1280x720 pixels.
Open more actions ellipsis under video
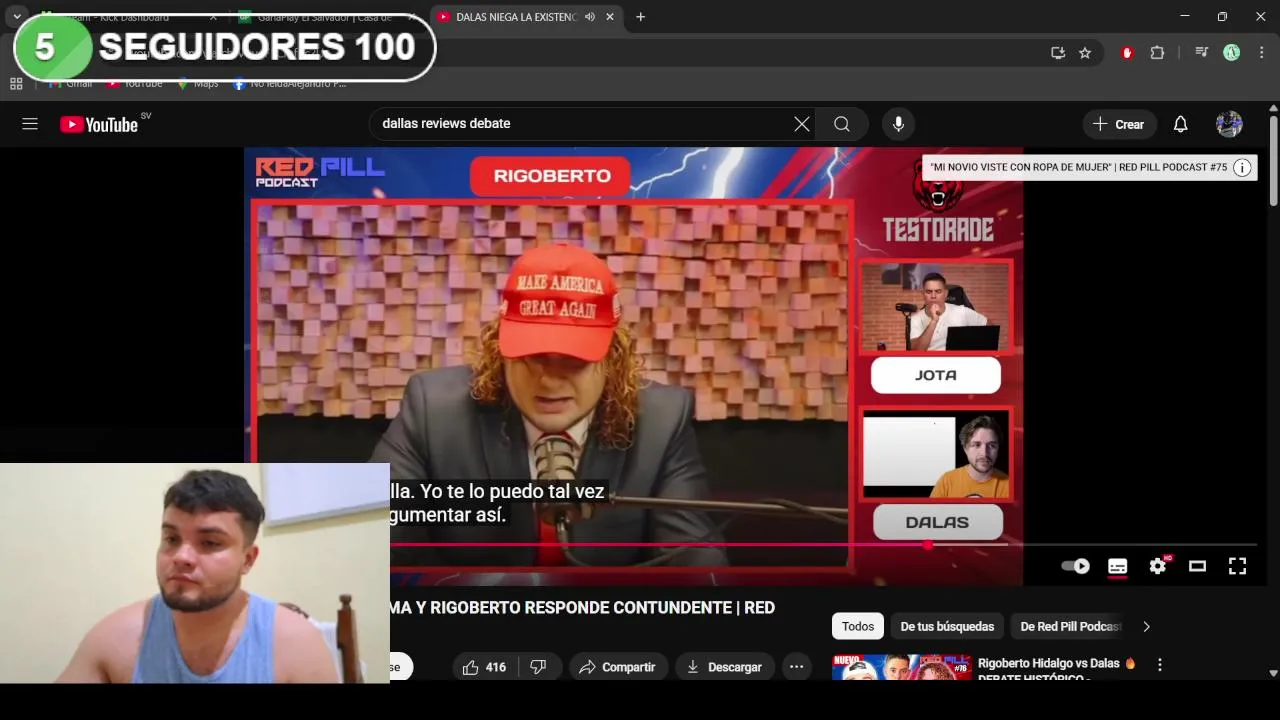click(796, 667)
